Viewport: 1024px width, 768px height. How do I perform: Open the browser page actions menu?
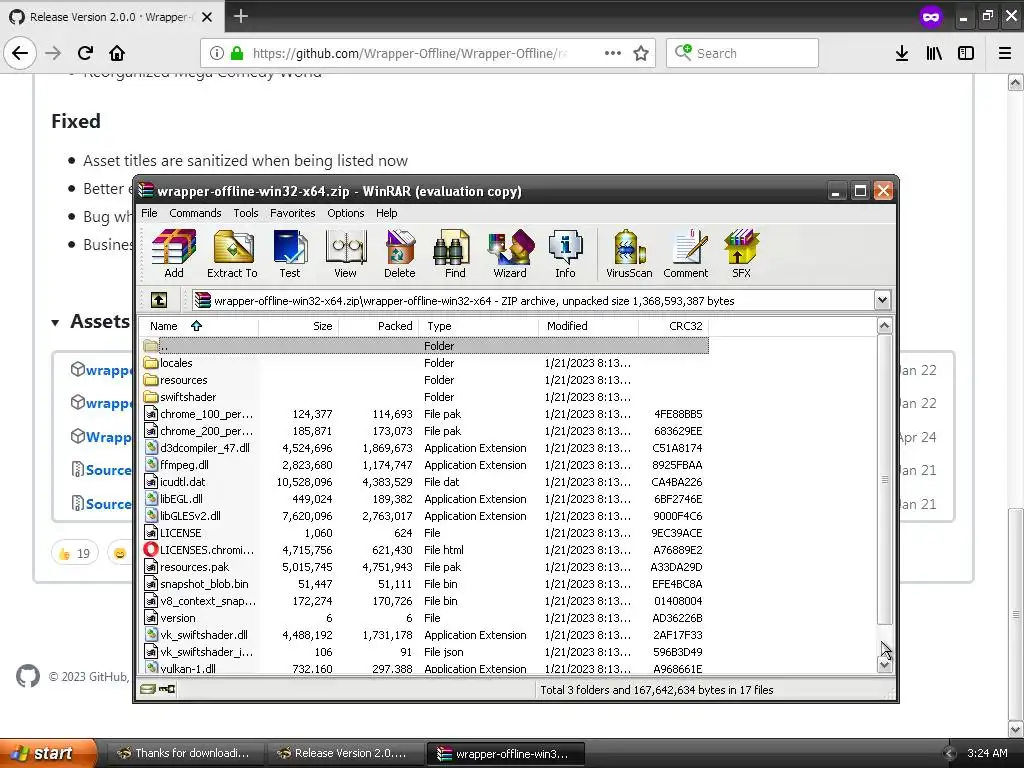(613, 54)
